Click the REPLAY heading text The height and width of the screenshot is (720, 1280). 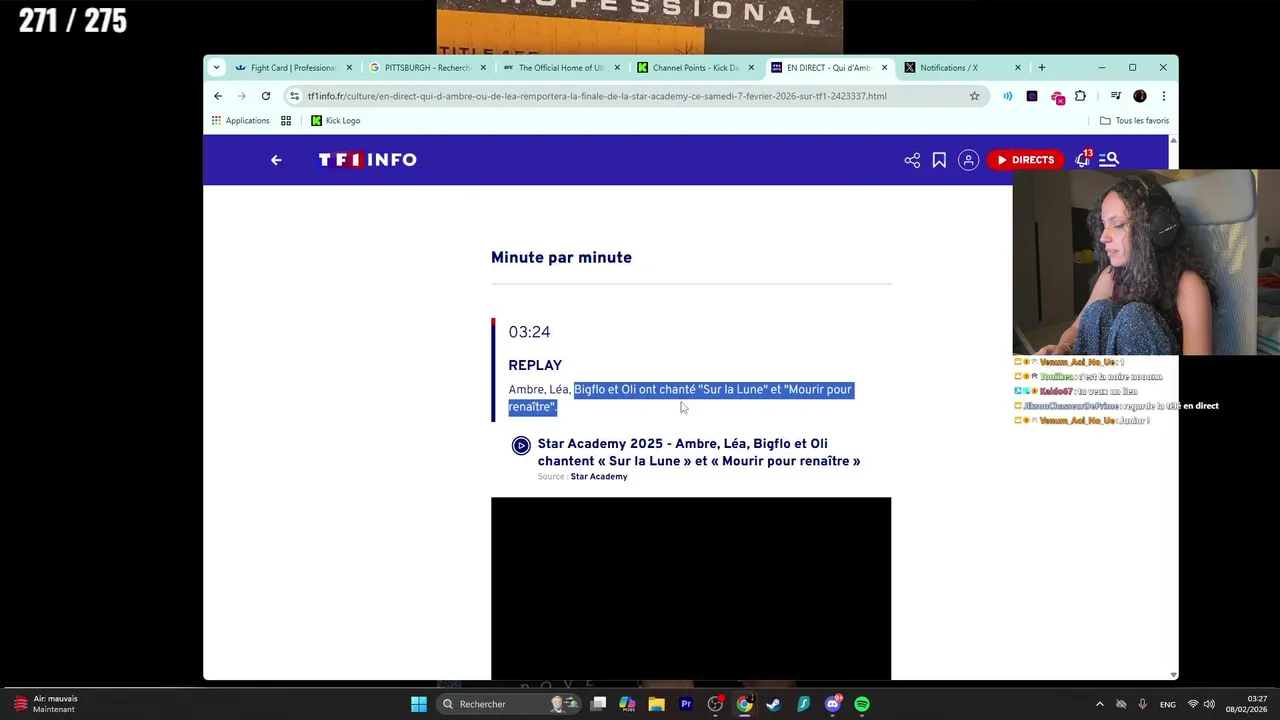pos(535,365)
